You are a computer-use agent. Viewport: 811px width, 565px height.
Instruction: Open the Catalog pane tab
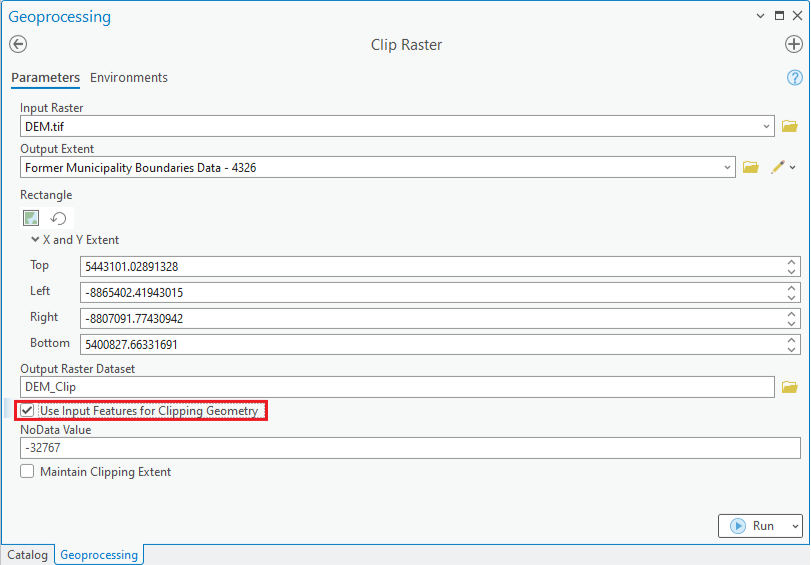coord(27,555)
